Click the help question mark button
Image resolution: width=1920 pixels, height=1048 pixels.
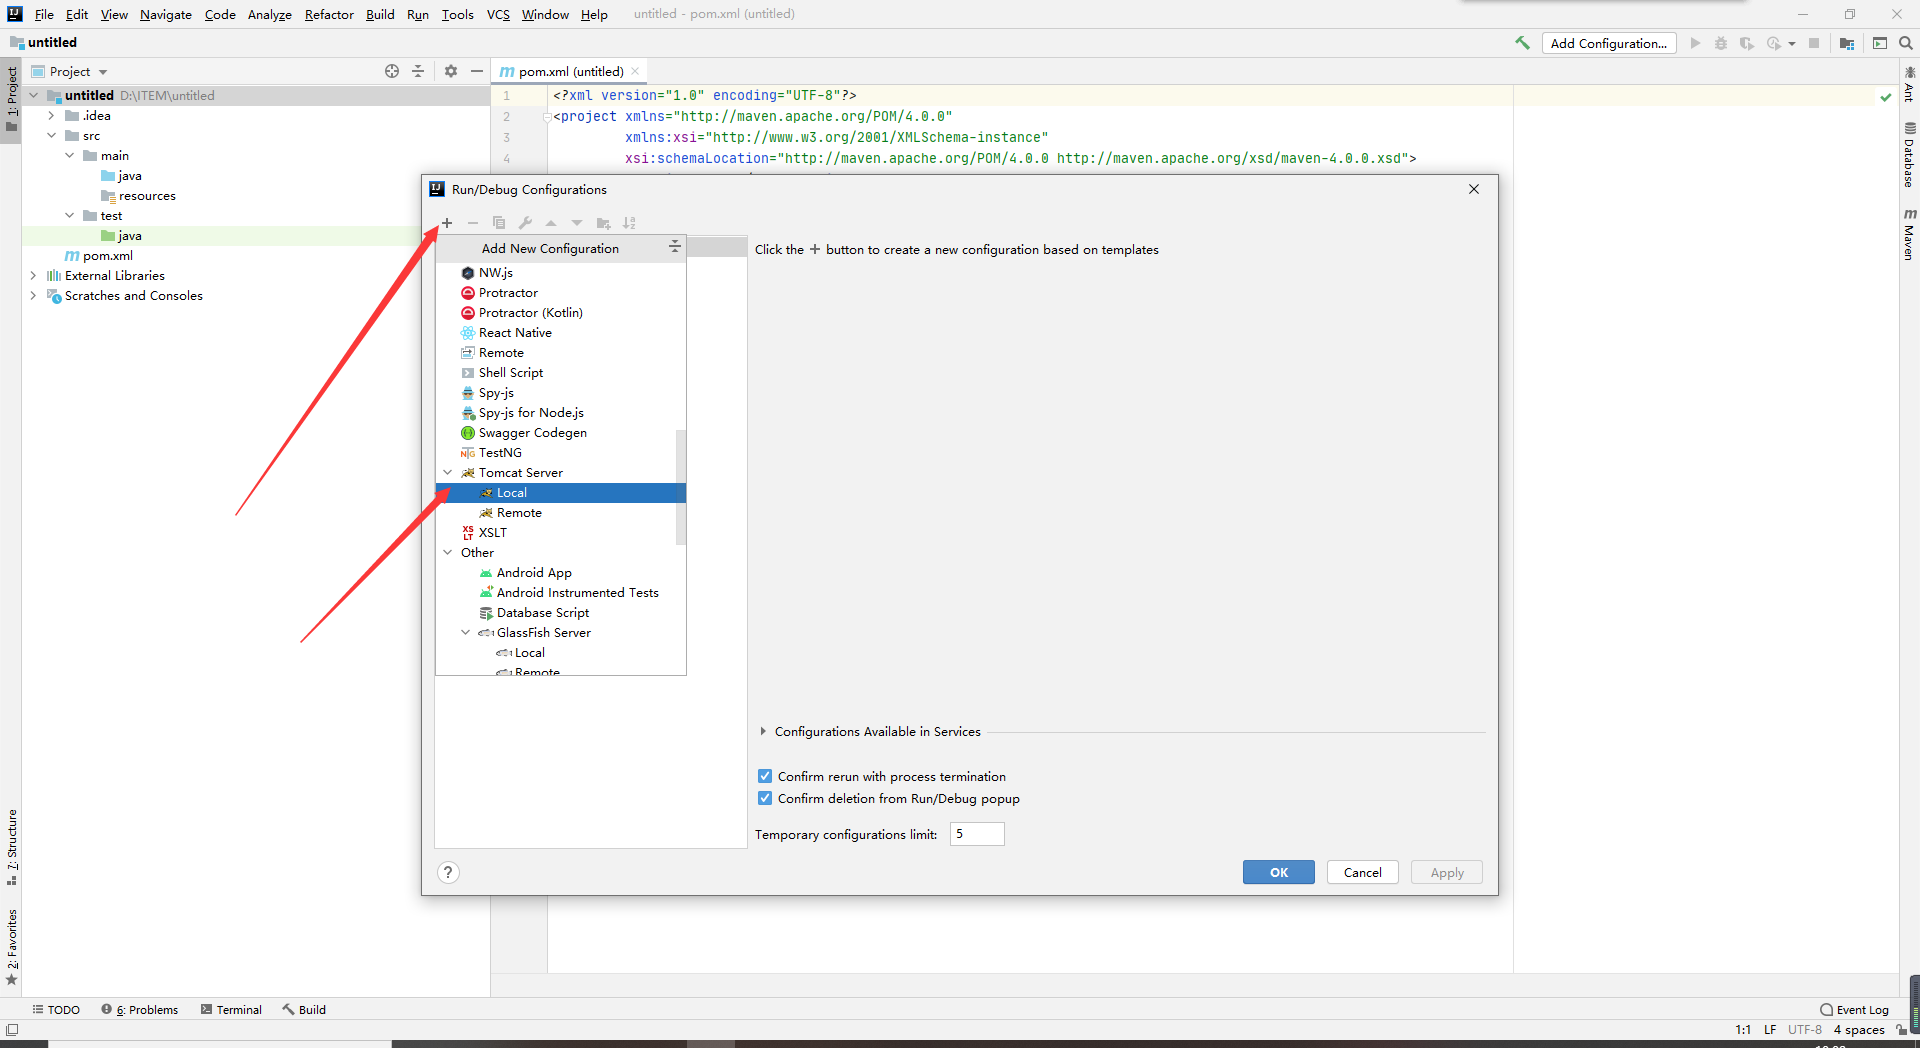[x=448, y=872]
